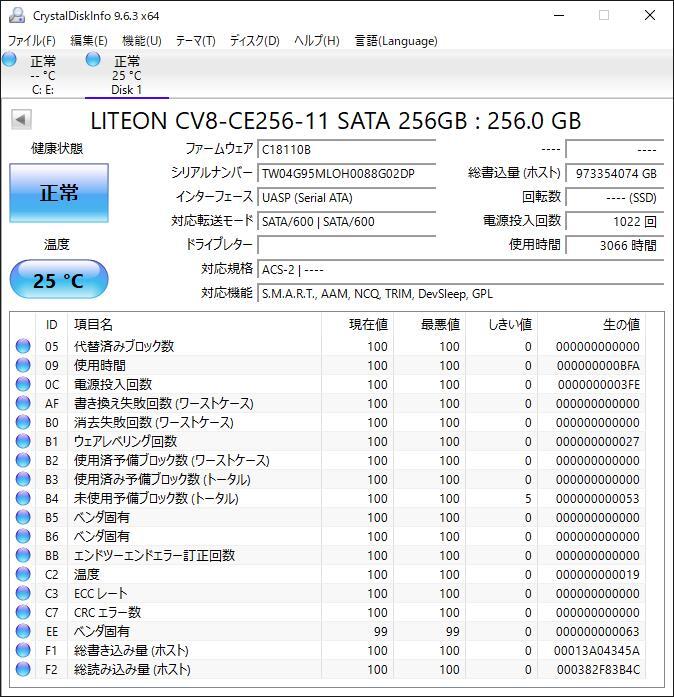Click raw value 000382F83B4C
Screen dimensions: 674x697
tap(598, 669)
